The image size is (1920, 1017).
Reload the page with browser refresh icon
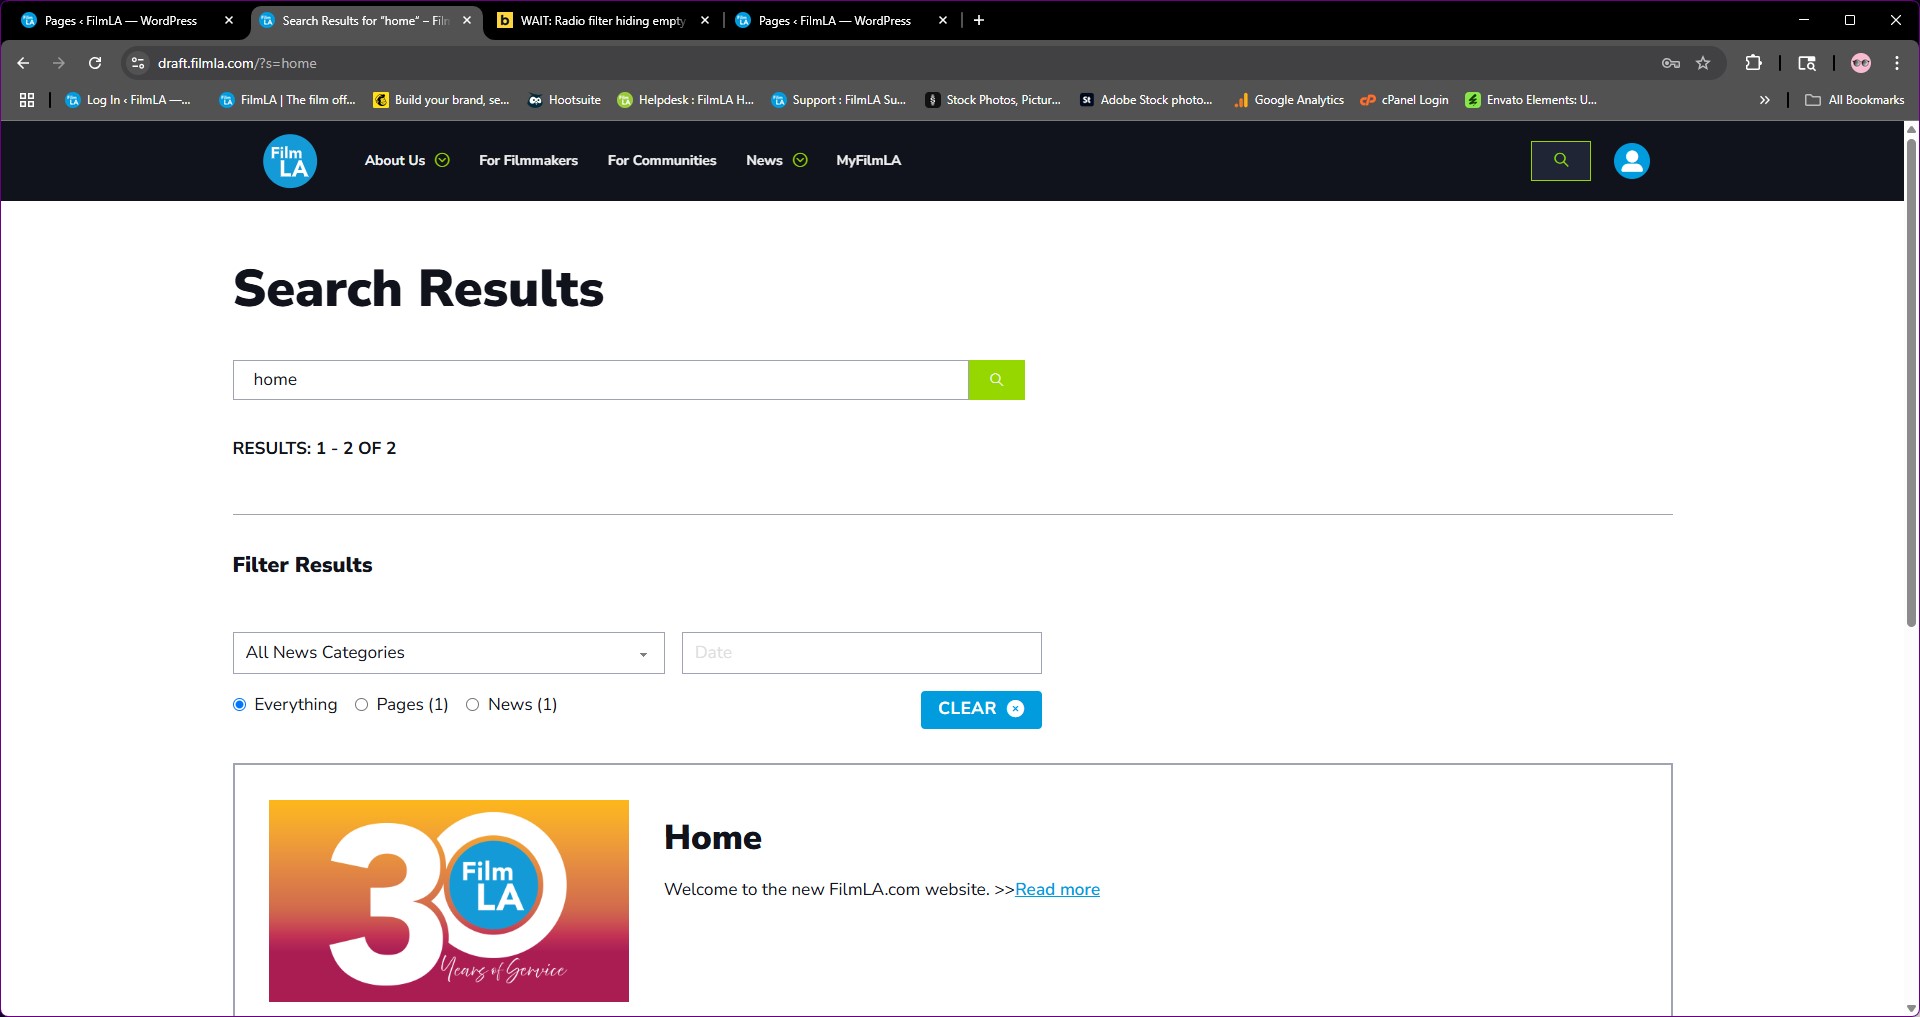[x=95, y=63]
